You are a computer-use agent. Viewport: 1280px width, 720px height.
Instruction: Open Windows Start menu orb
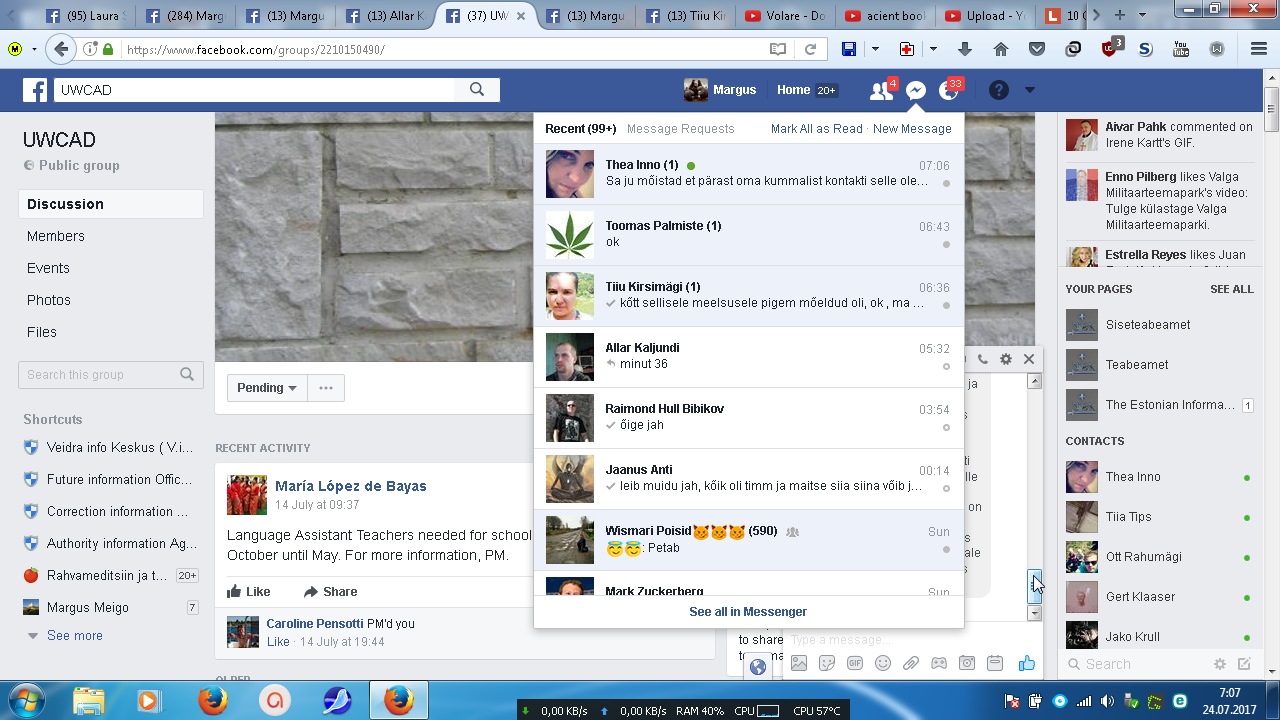pyautogui.click(x=28, y=700)
